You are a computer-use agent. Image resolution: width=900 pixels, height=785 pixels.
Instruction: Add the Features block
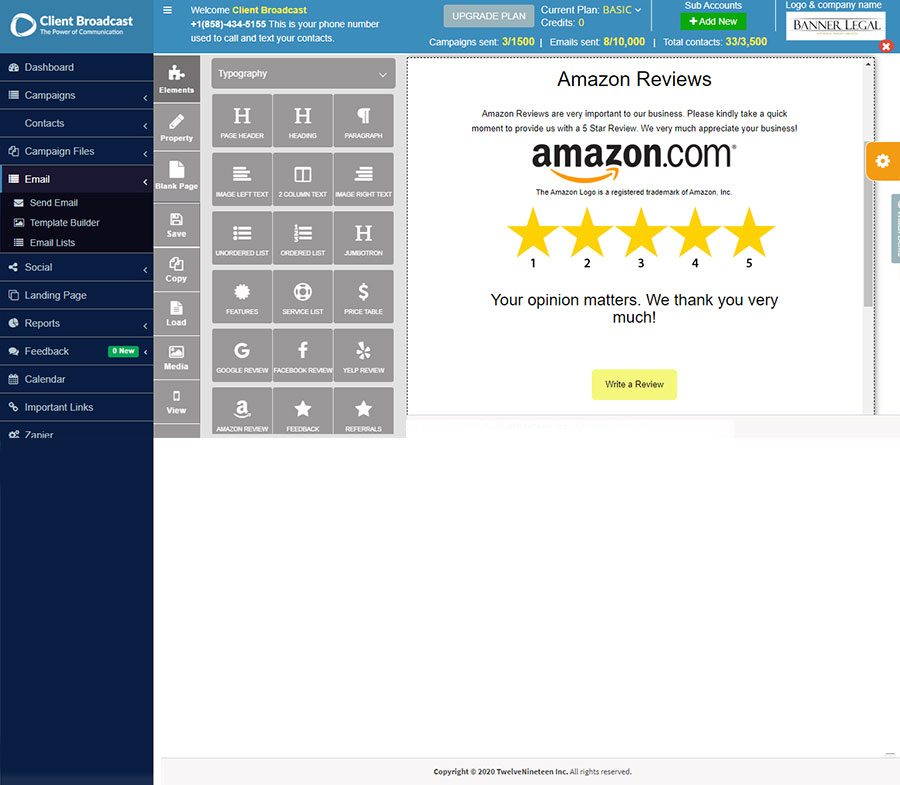tap(242, 297)
